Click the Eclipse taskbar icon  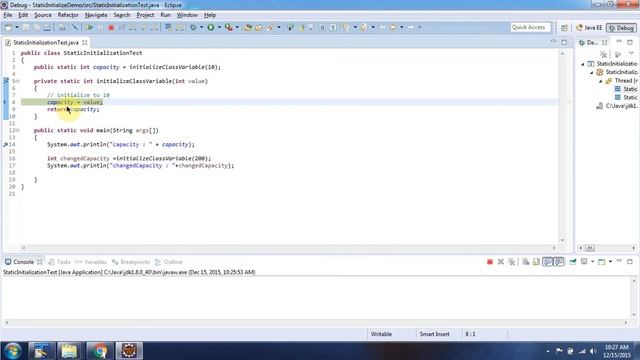(129, 351)
